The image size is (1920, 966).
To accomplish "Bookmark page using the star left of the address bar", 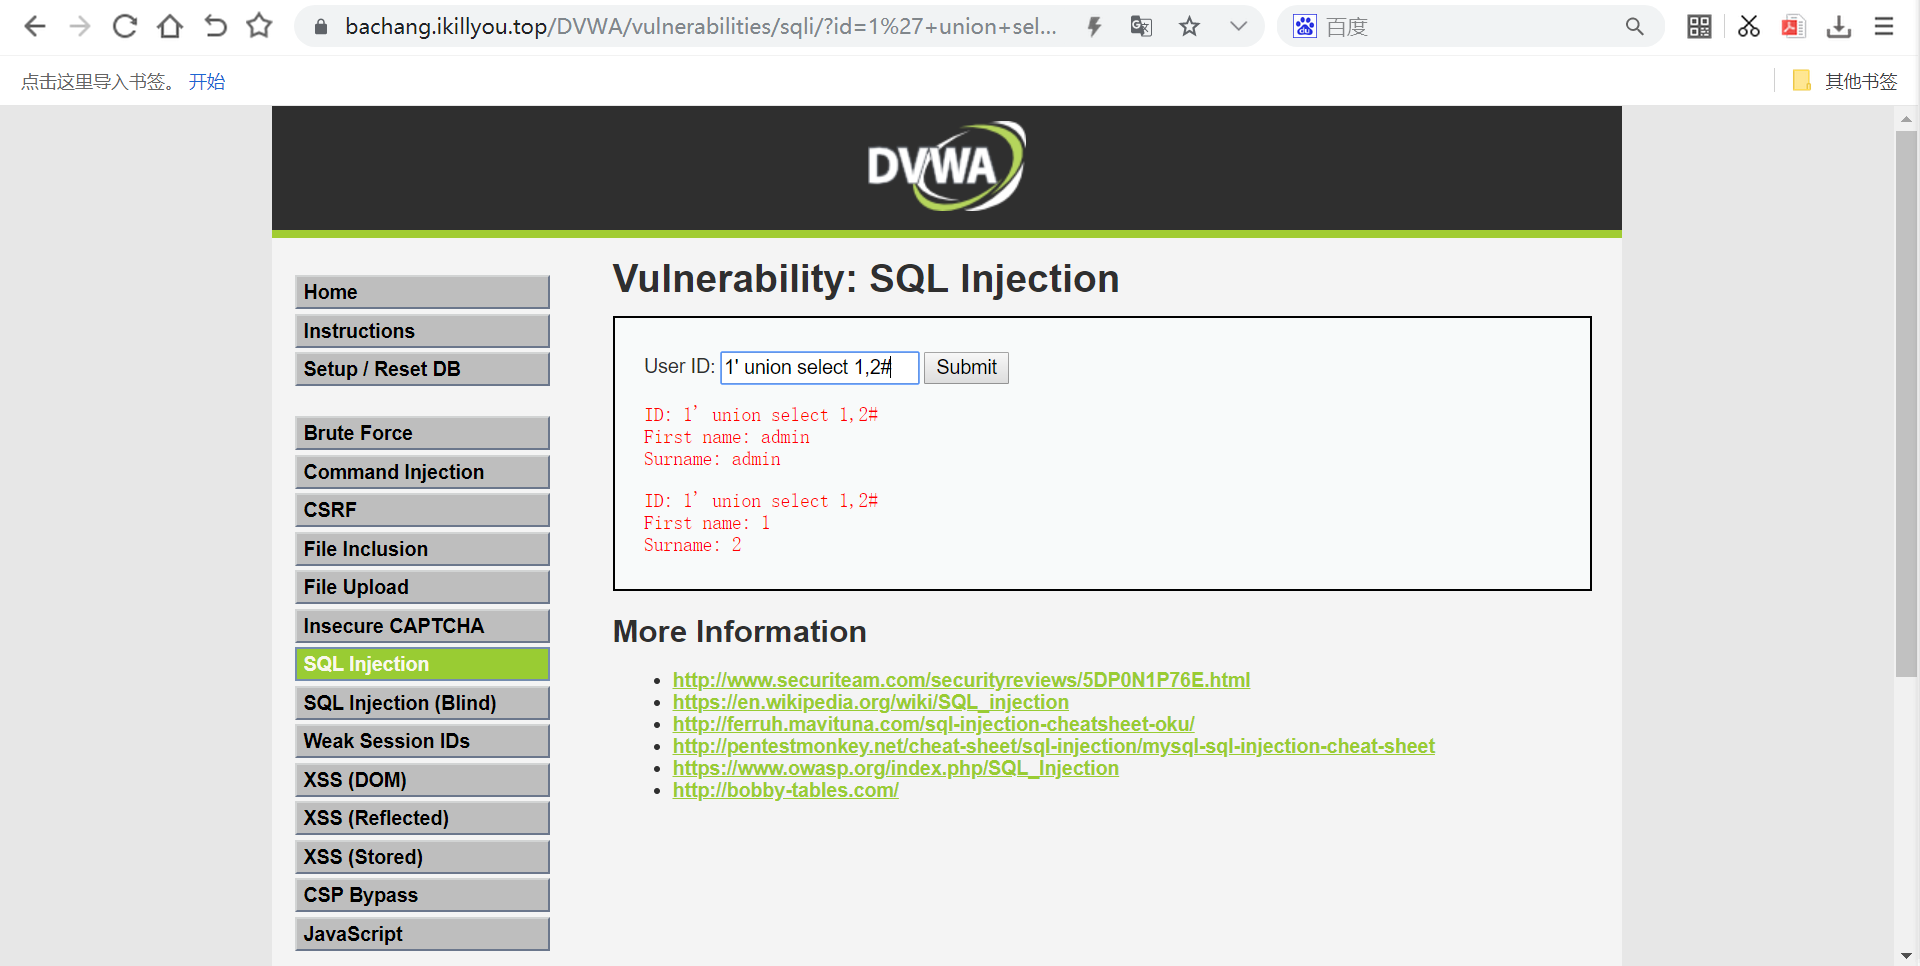I will [x=260, y=26].
